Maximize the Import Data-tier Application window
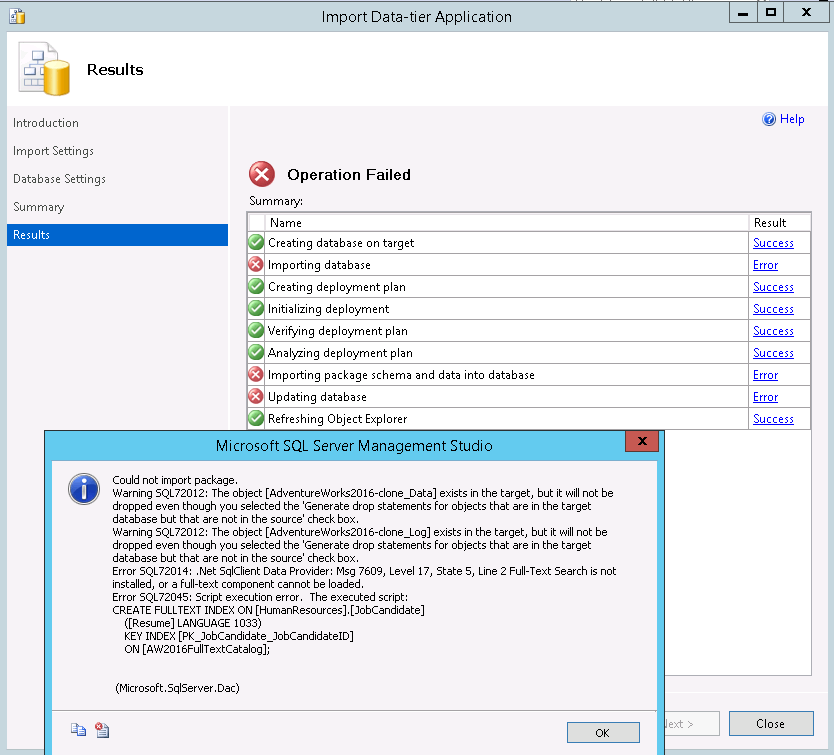The image size is (834, 755). coord(771,12)
